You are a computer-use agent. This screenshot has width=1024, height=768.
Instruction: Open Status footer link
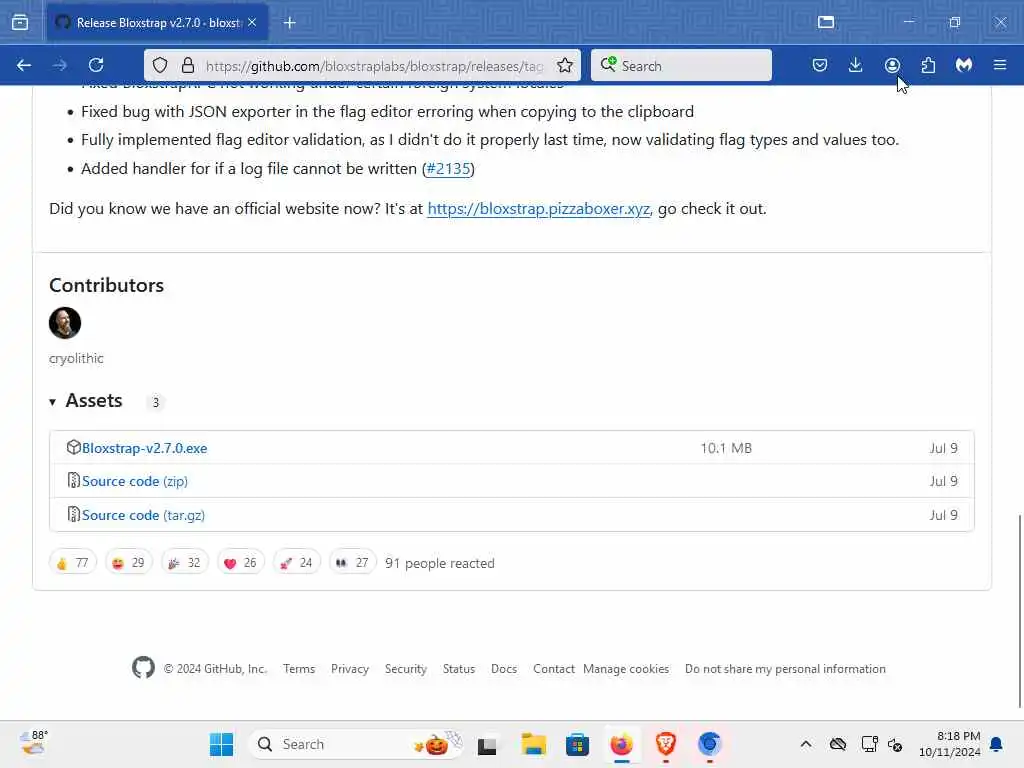tap(458, 669)
